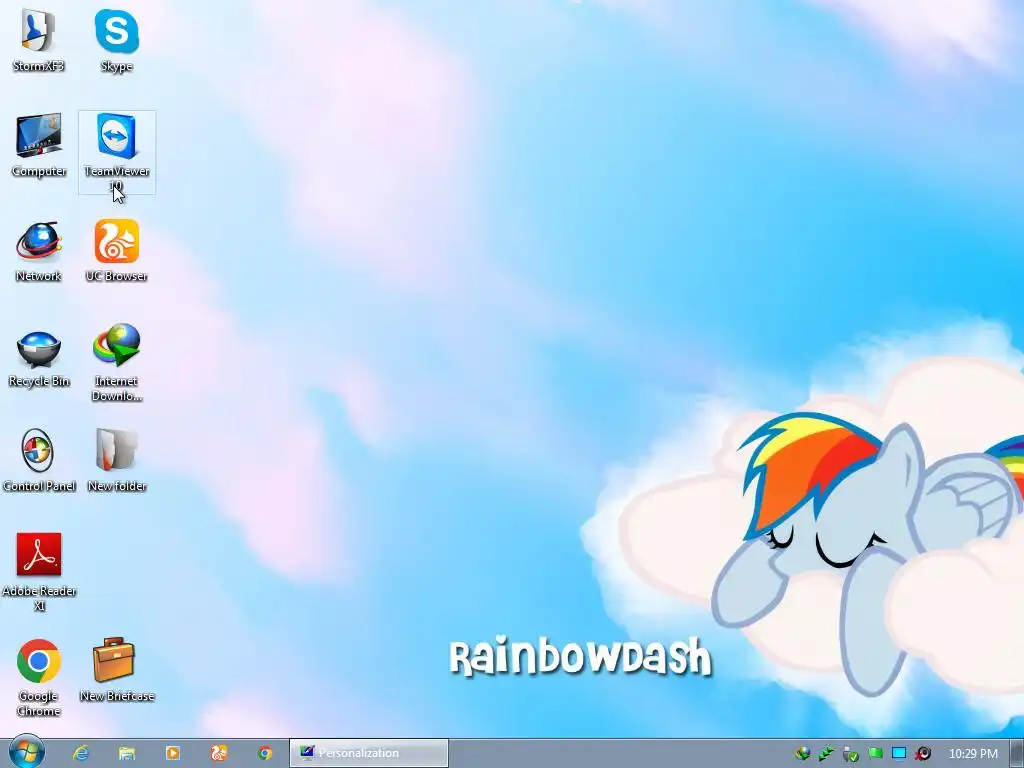Switch to the Personalization taskbar window
This screenshot has height=768, width=1024.
[x=369, y=753]
